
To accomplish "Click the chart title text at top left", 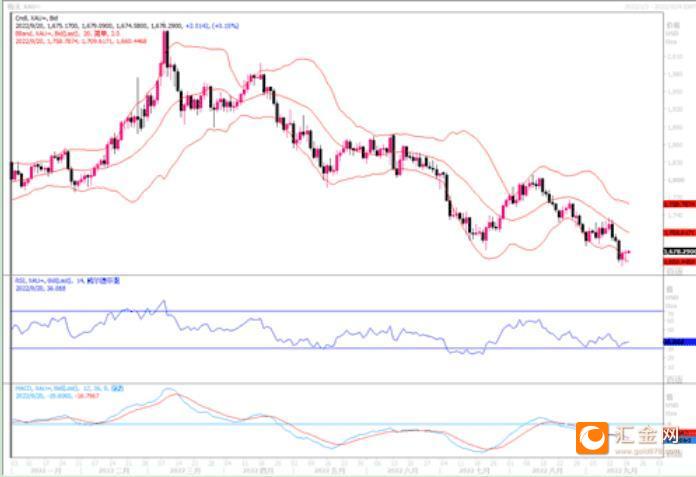I will coord(23,6).
